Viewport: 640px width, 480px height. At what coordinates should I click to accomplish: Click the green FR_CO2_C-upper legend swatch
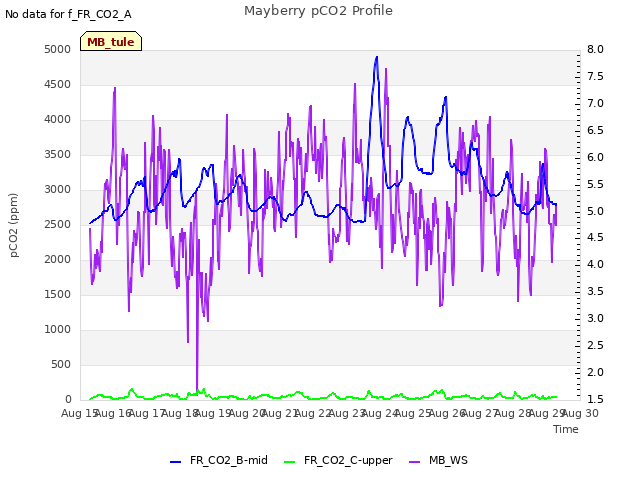tap(289, 462)
